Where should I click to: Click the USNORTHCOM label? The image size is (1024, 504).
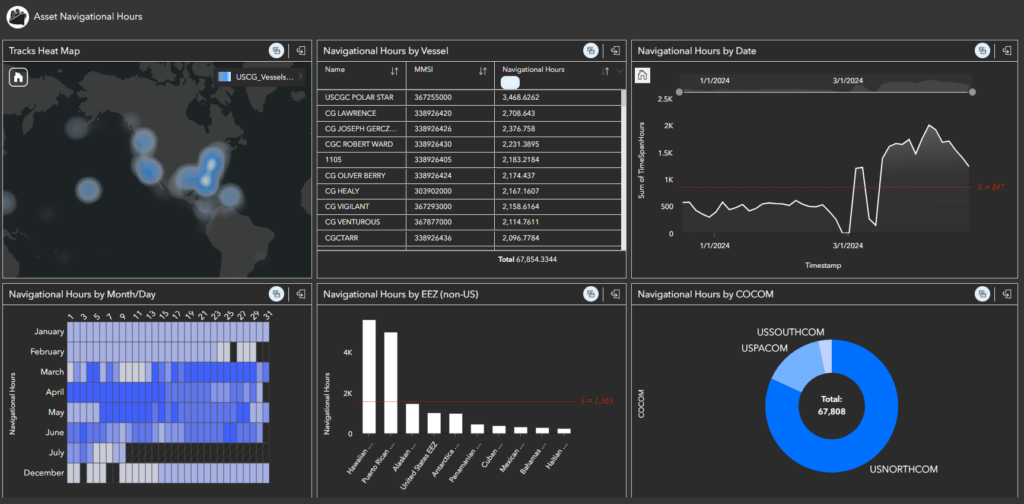[904, 469]
